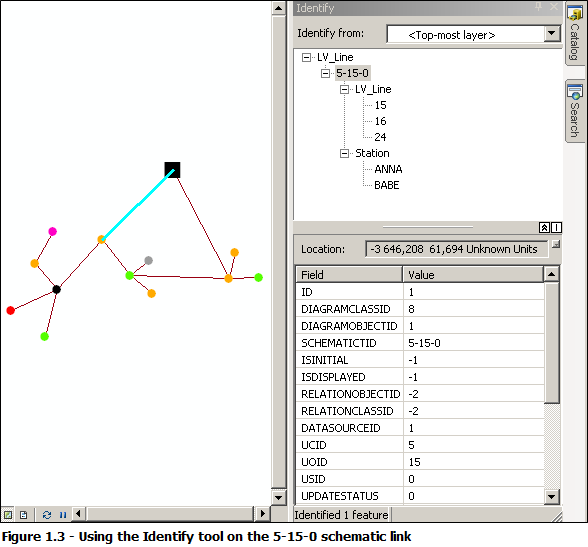Select the ANNA station item

click(x=388, y=169)
